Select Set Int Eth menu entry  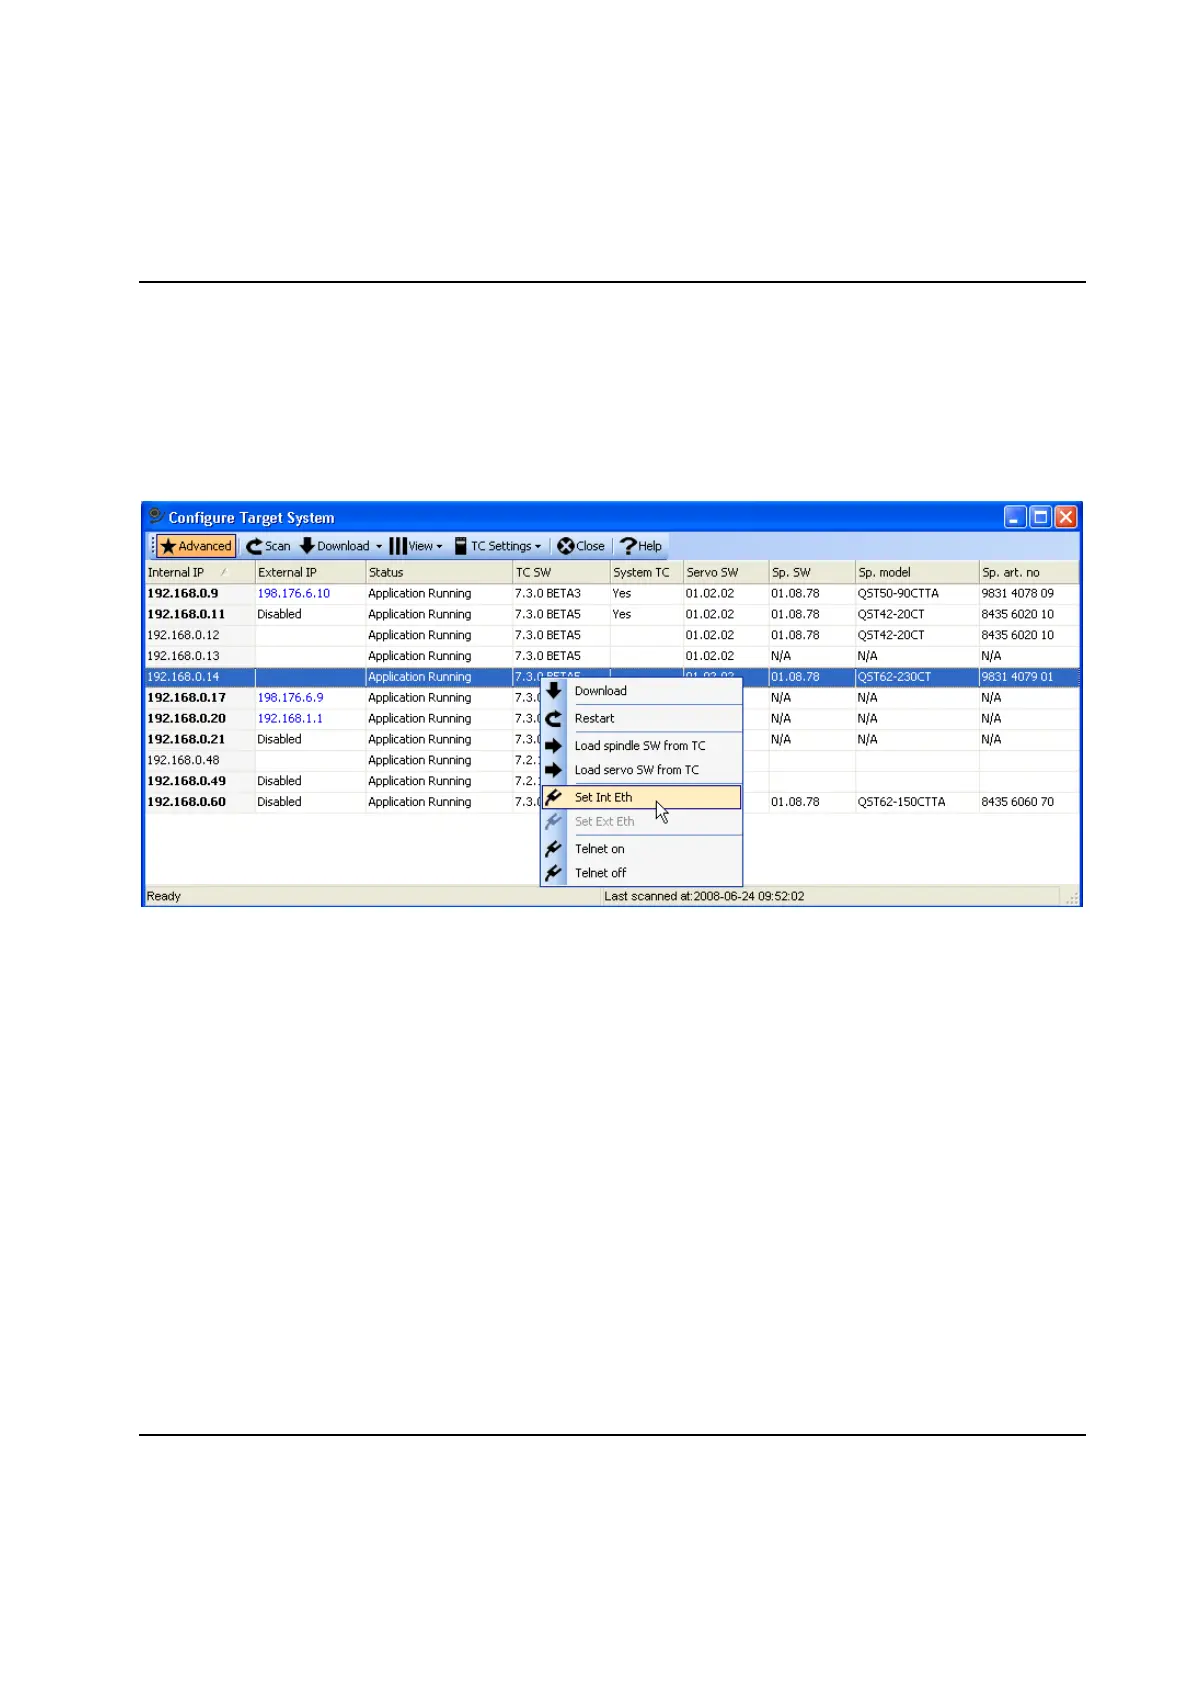642,797
